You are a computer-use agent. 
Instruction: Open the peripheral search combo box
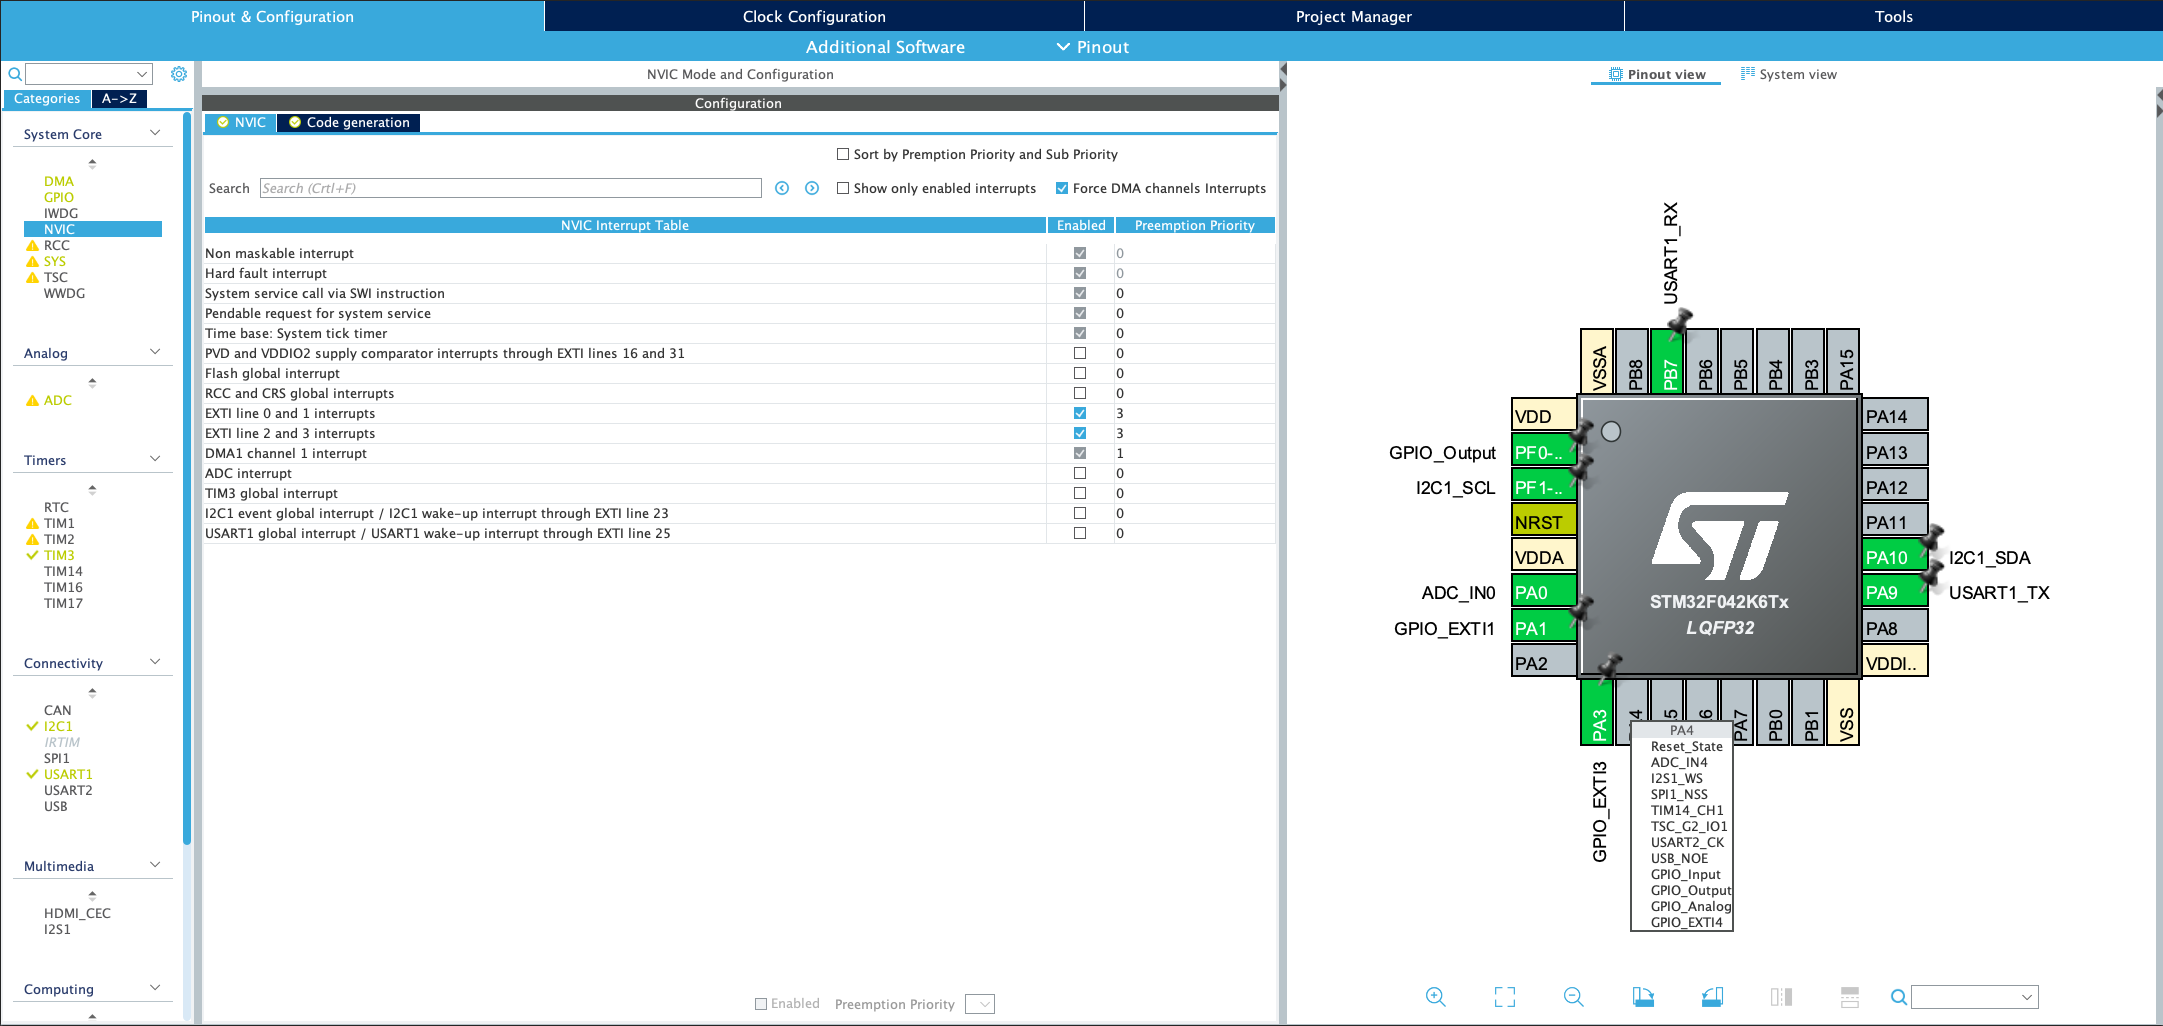pyautogui.click(x=88, y=74)
